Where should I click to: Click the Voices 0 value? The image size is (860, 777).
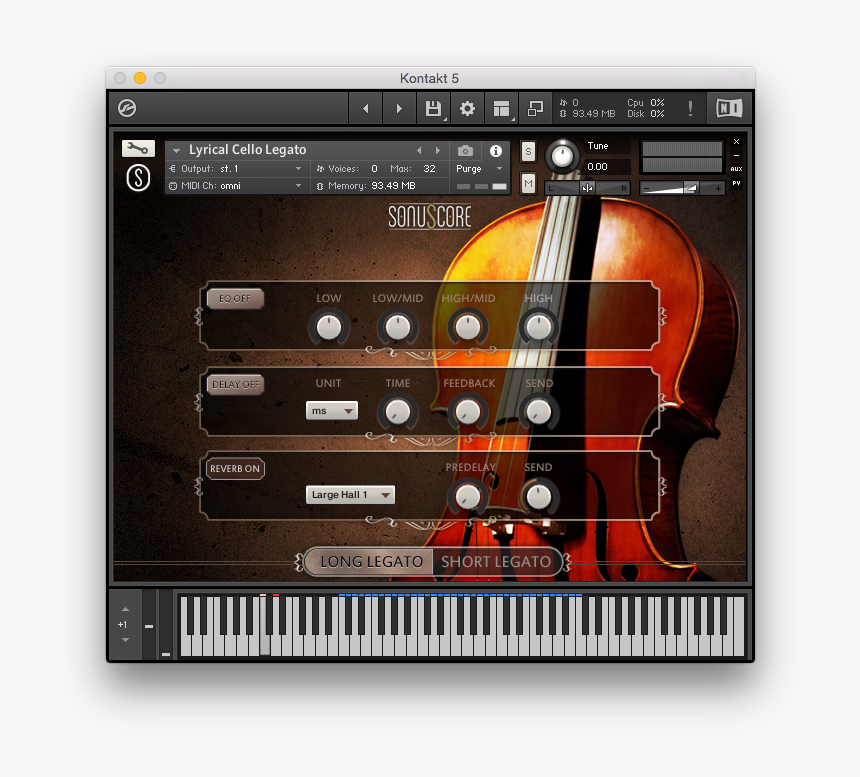pos(374,169)
